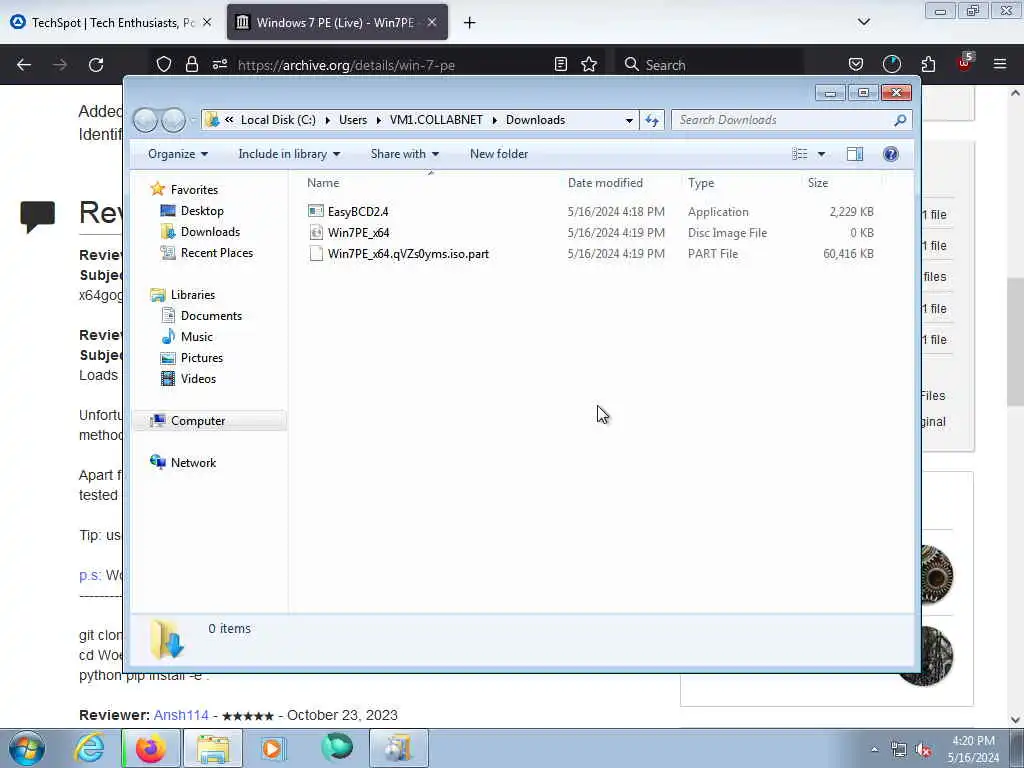Open the Pictures library

click(202, 357)
